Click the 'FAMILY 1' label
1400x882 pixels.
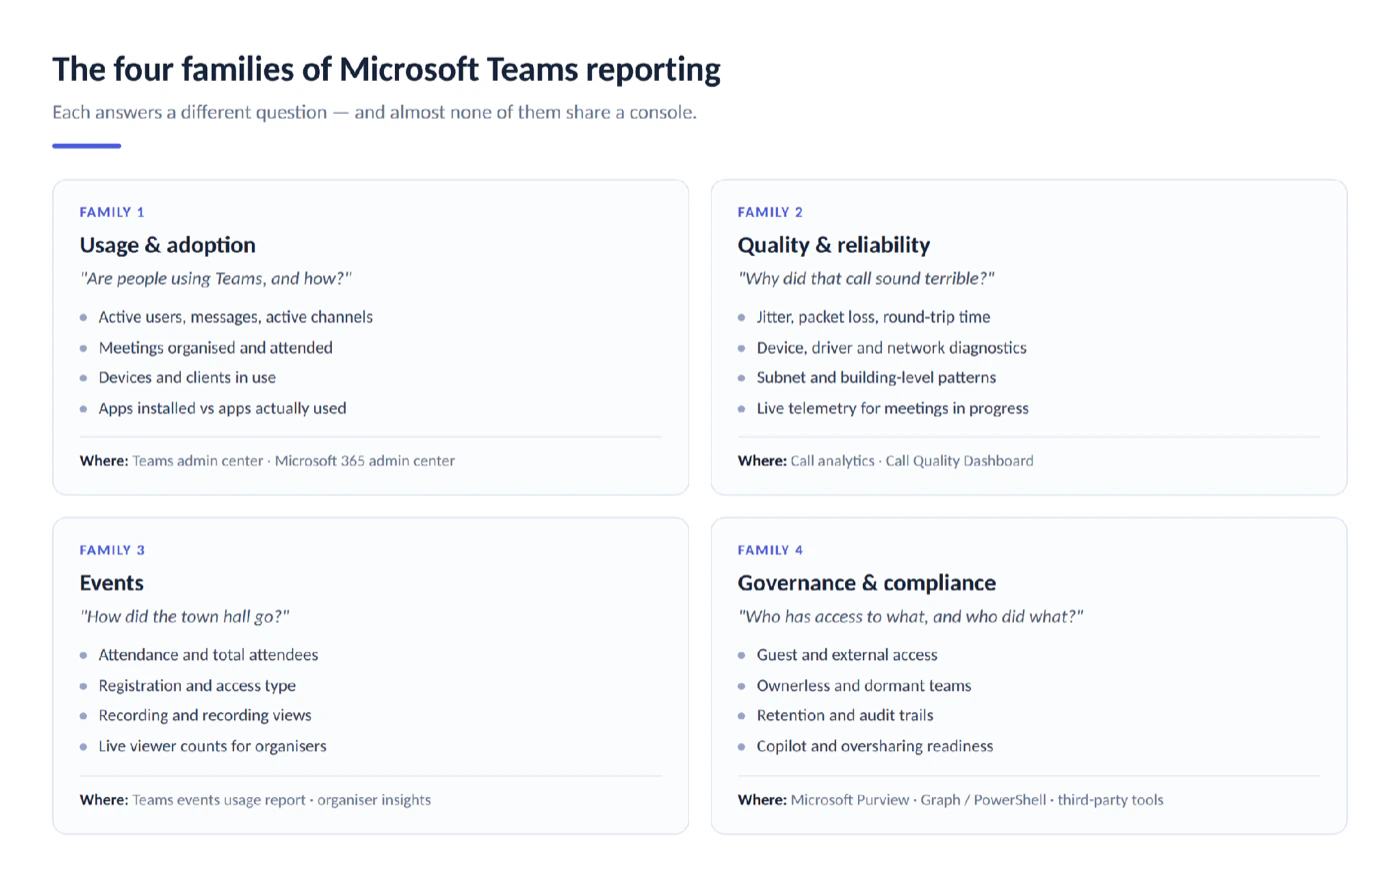click(x=112, y=212)
